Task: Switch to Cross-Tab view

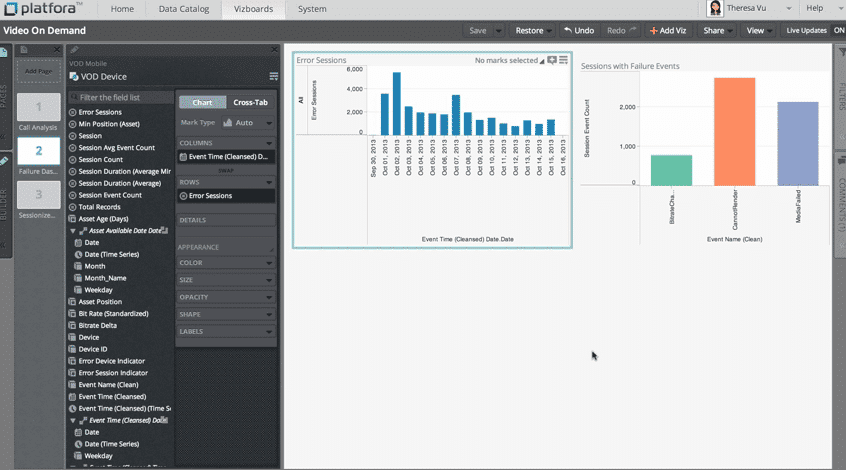Action: point(250,102)
